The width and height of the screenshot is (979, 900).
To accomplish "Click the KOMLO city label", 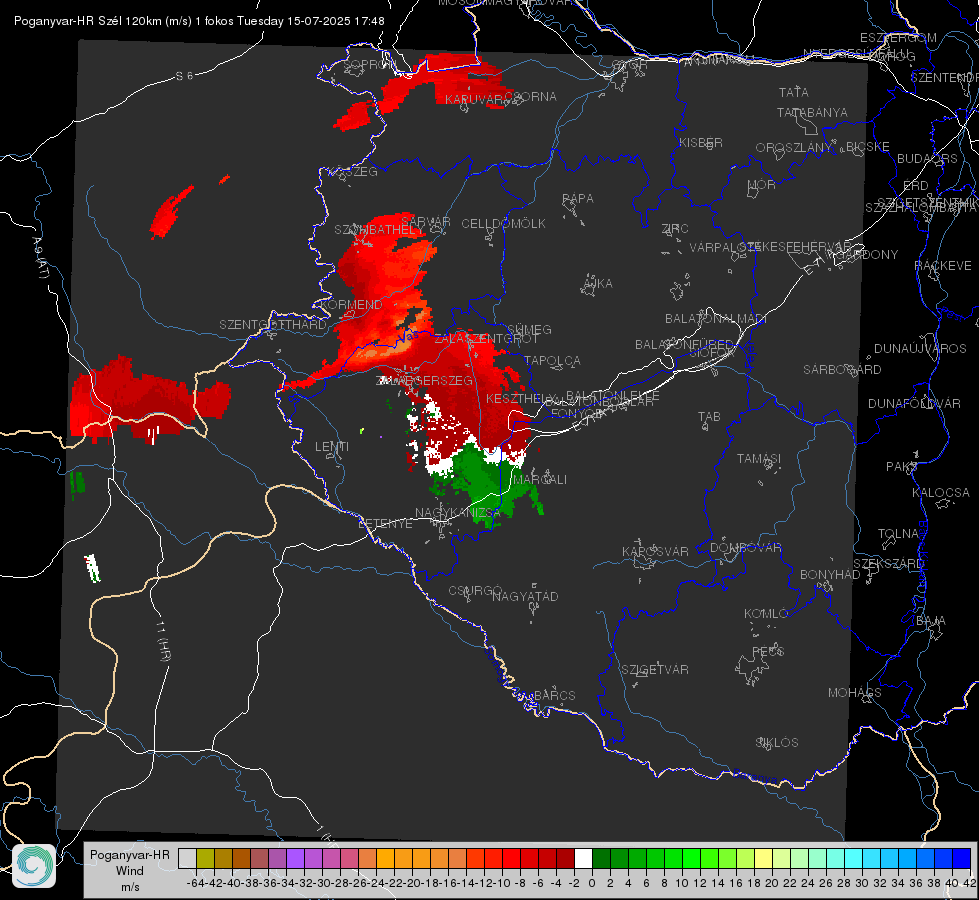I will coord(766,614).
